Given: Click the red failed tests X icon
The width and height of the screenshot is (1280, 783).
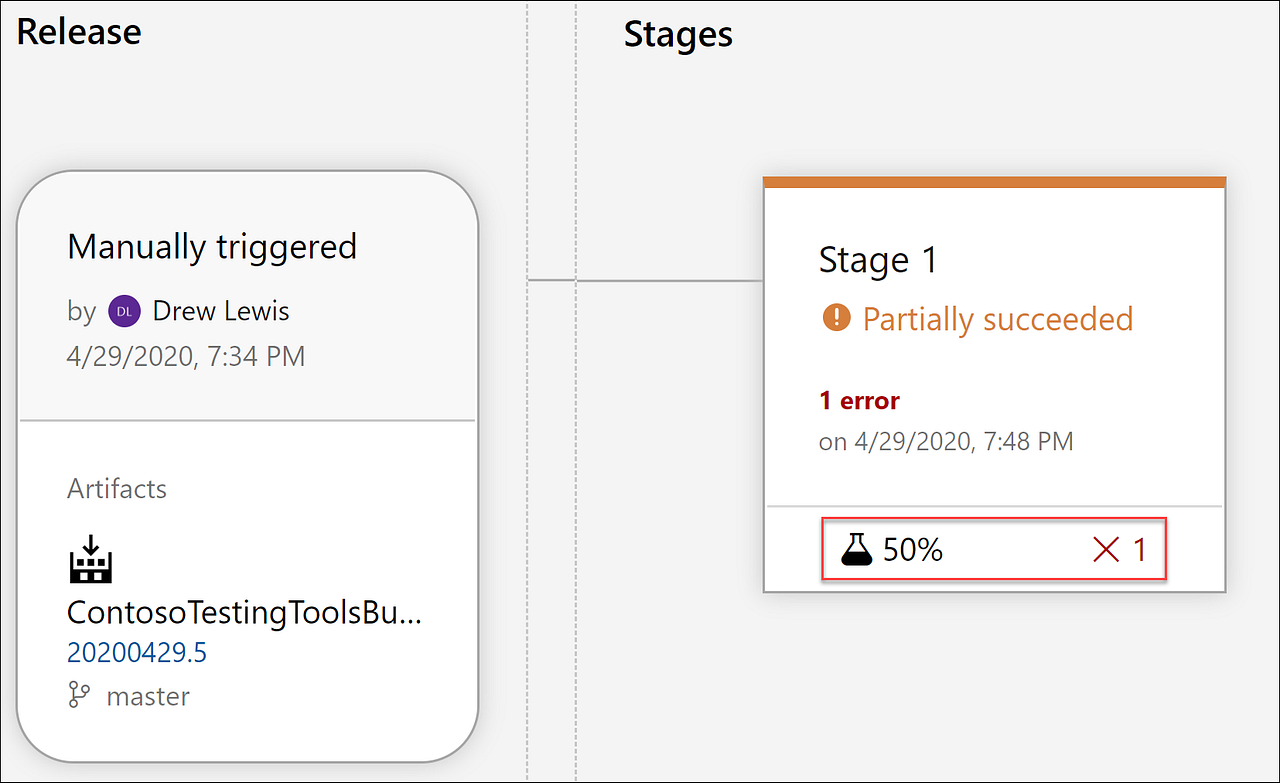Looking at the screenshot, I should point(1106,549).
